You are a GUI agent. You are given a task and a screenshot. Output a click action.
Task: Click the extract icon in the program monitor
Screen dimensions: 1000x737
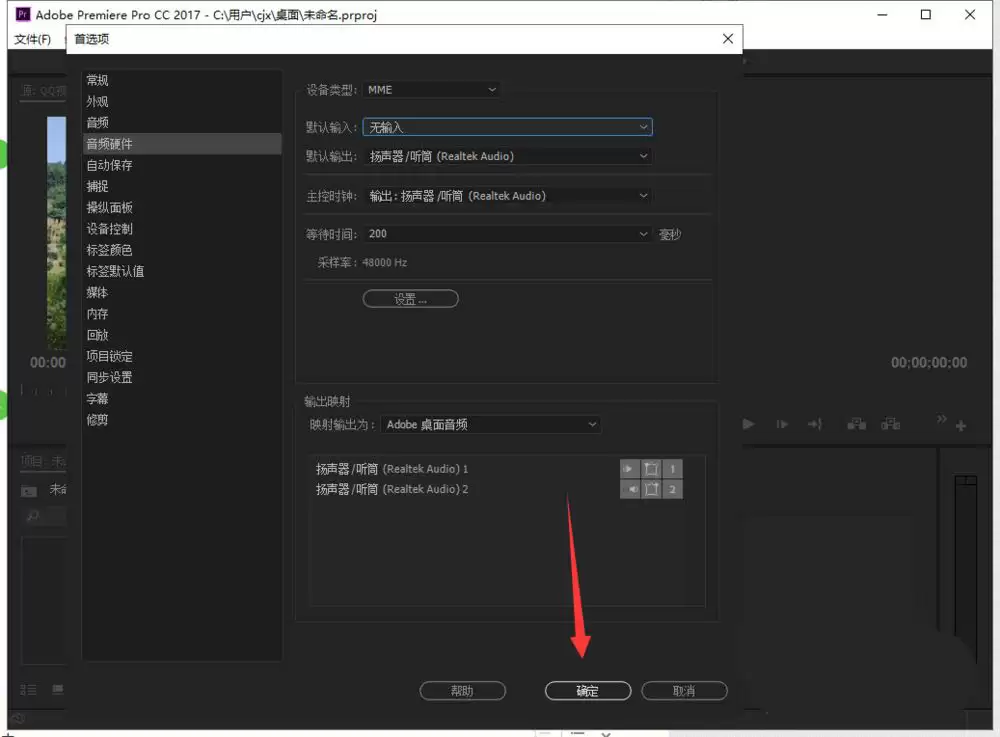point(890,424)
